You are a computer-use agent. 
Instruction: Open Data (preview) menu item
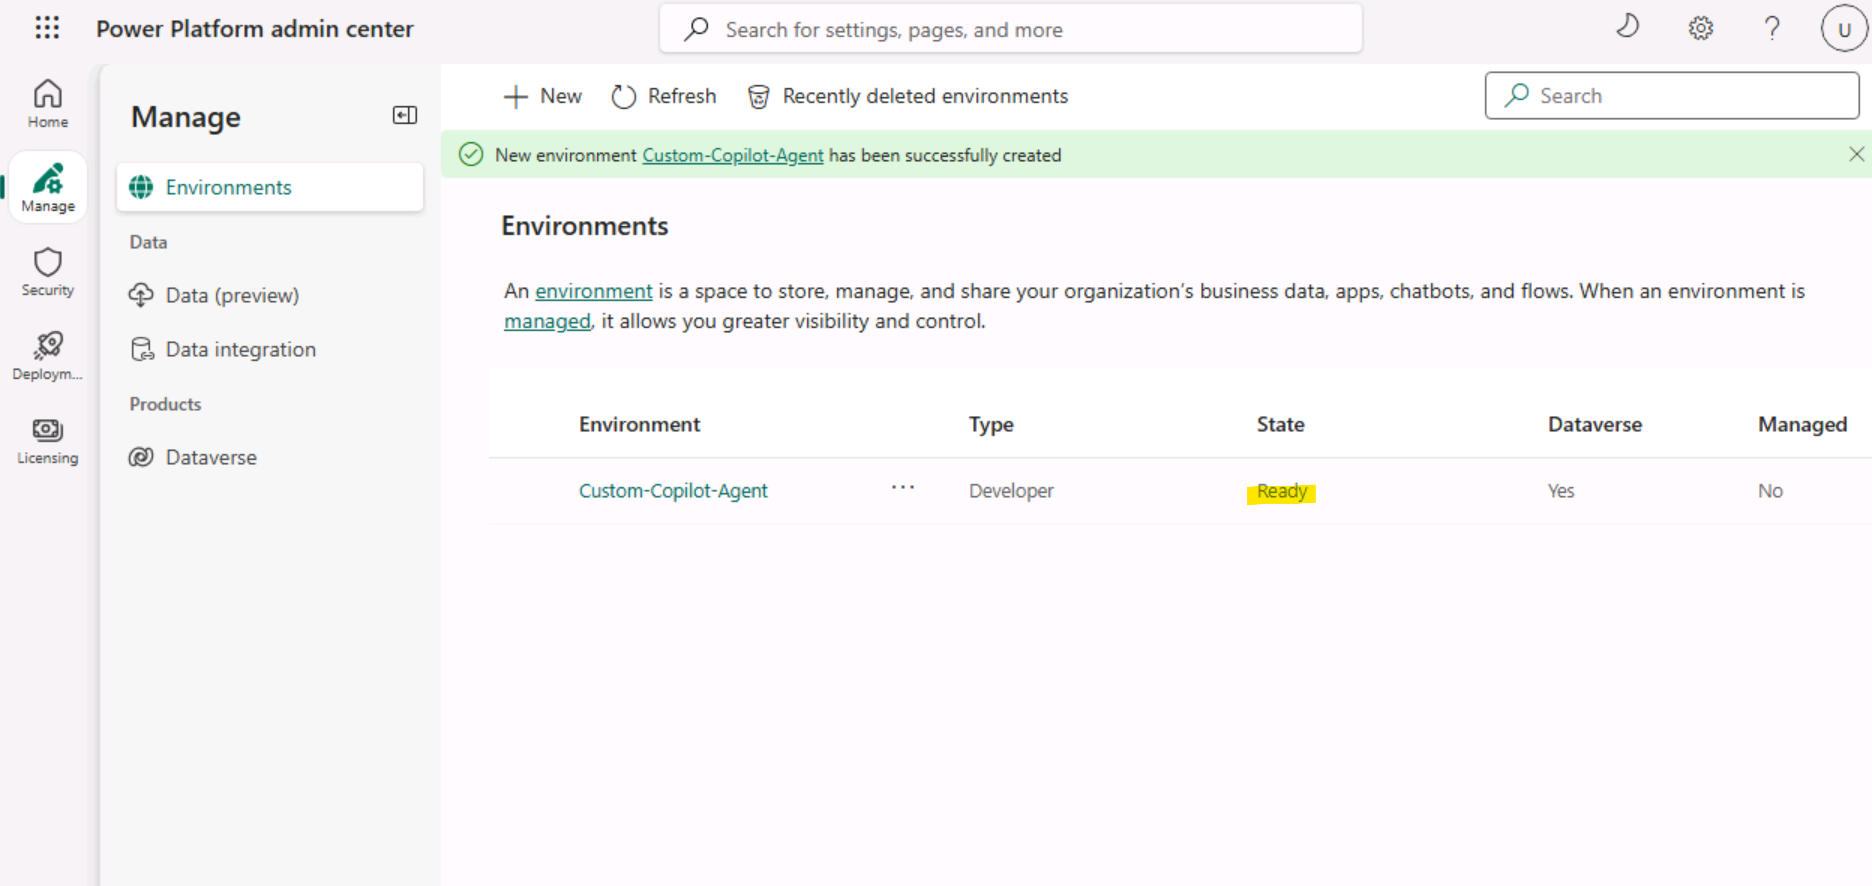point(231,295)
